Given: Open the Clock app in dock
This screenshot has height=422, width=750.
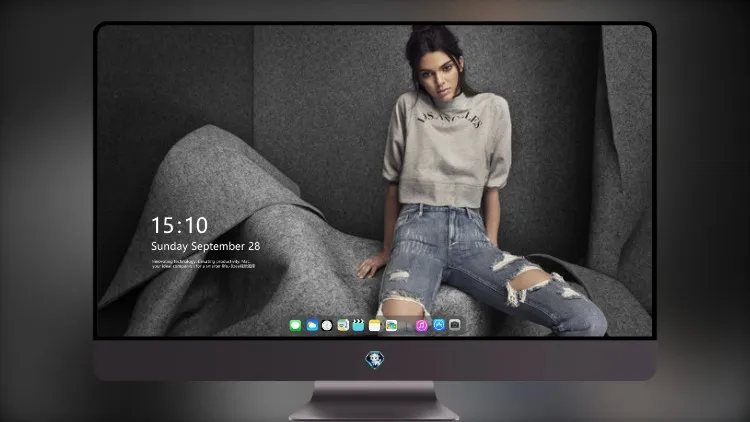Looking at the screenshot, I should tap(327, 326).
